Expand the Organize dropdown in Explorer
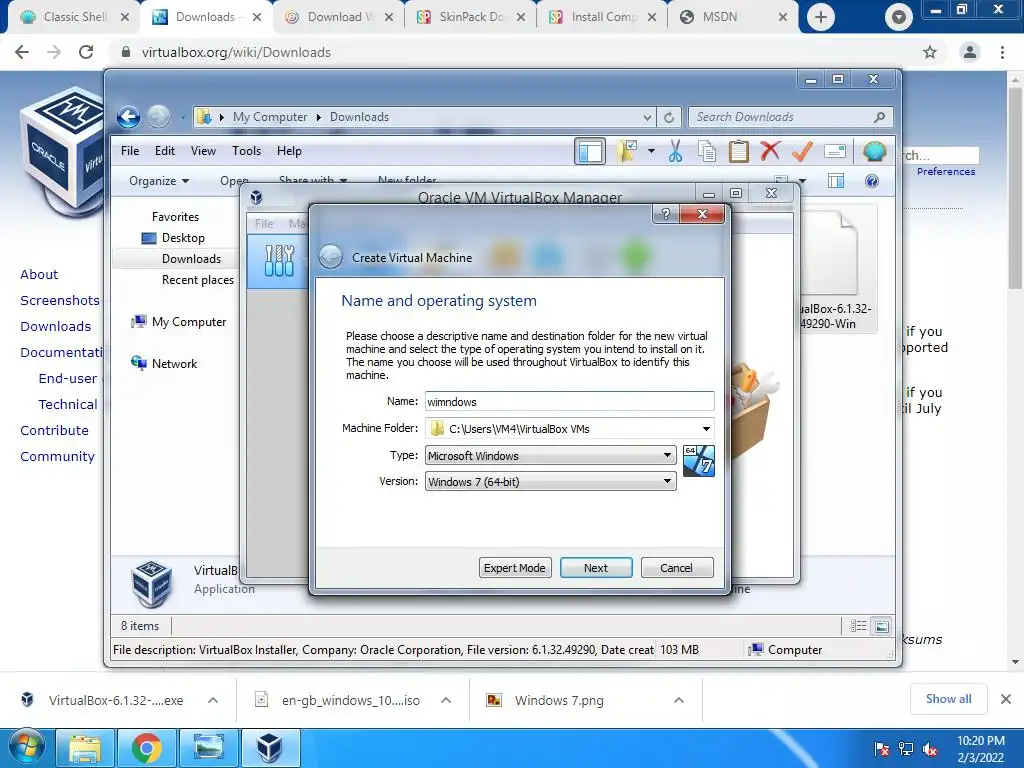This screenshot has width=1024, height=768. [x=159, y=181]
